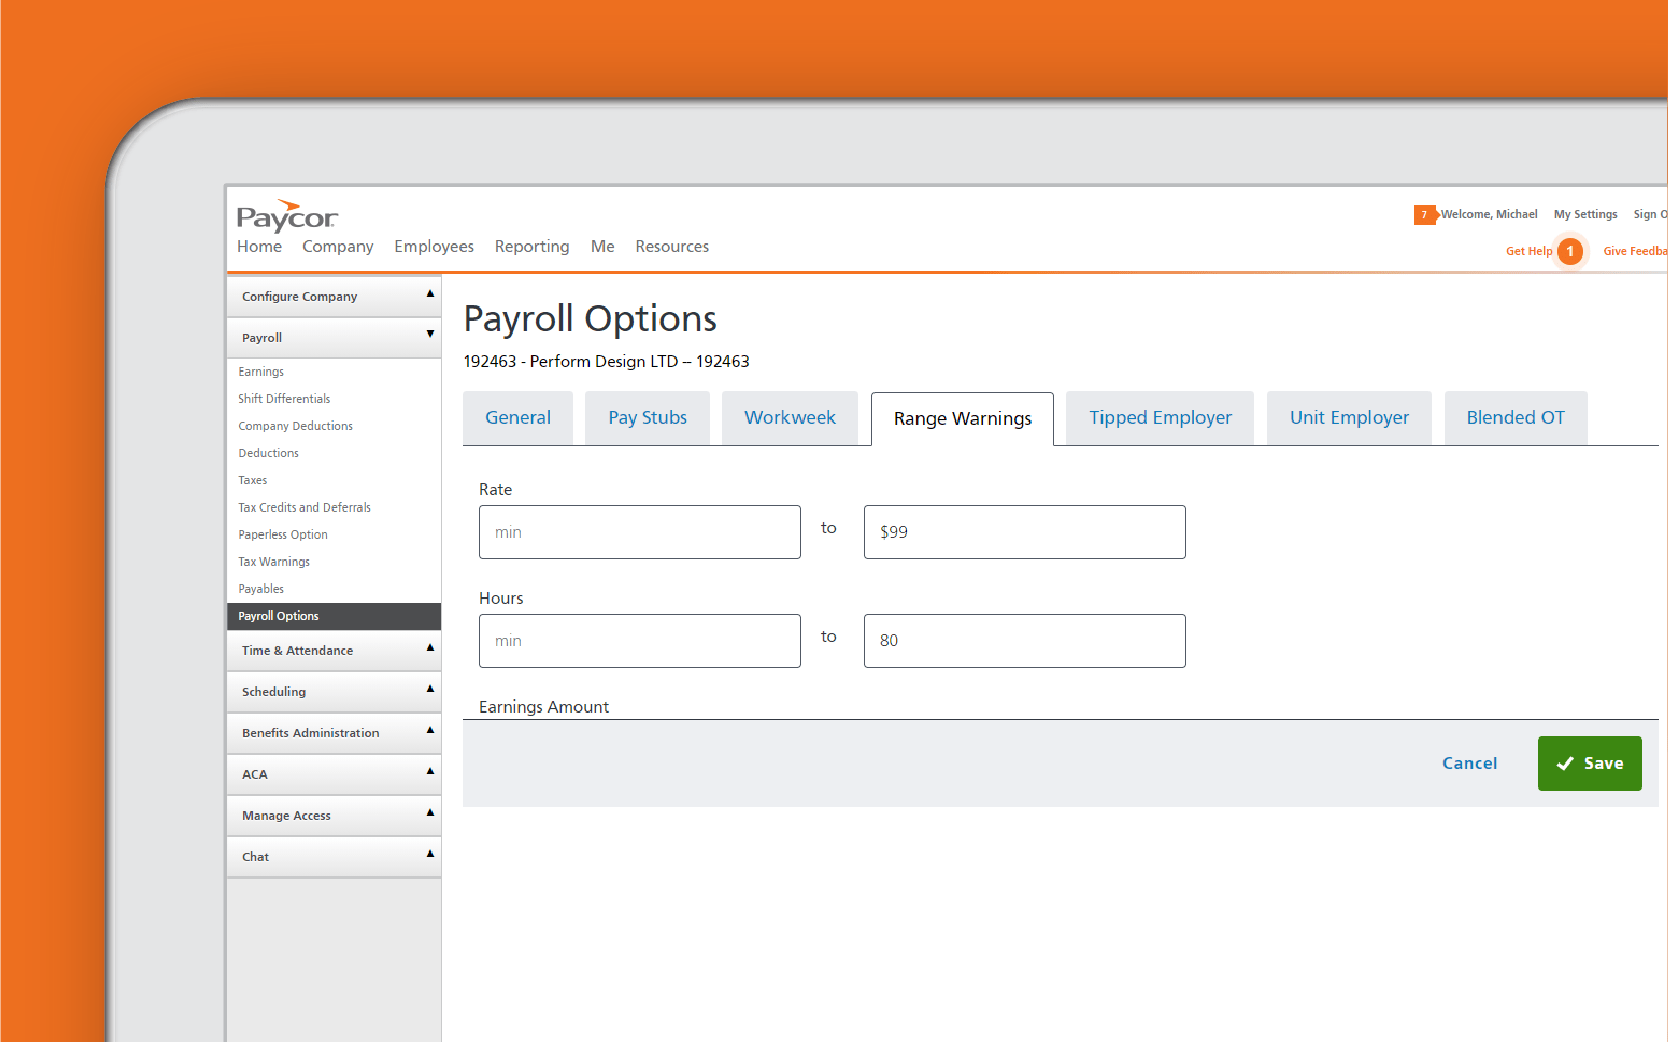Expand the Configure Company section

coord(334,297)
